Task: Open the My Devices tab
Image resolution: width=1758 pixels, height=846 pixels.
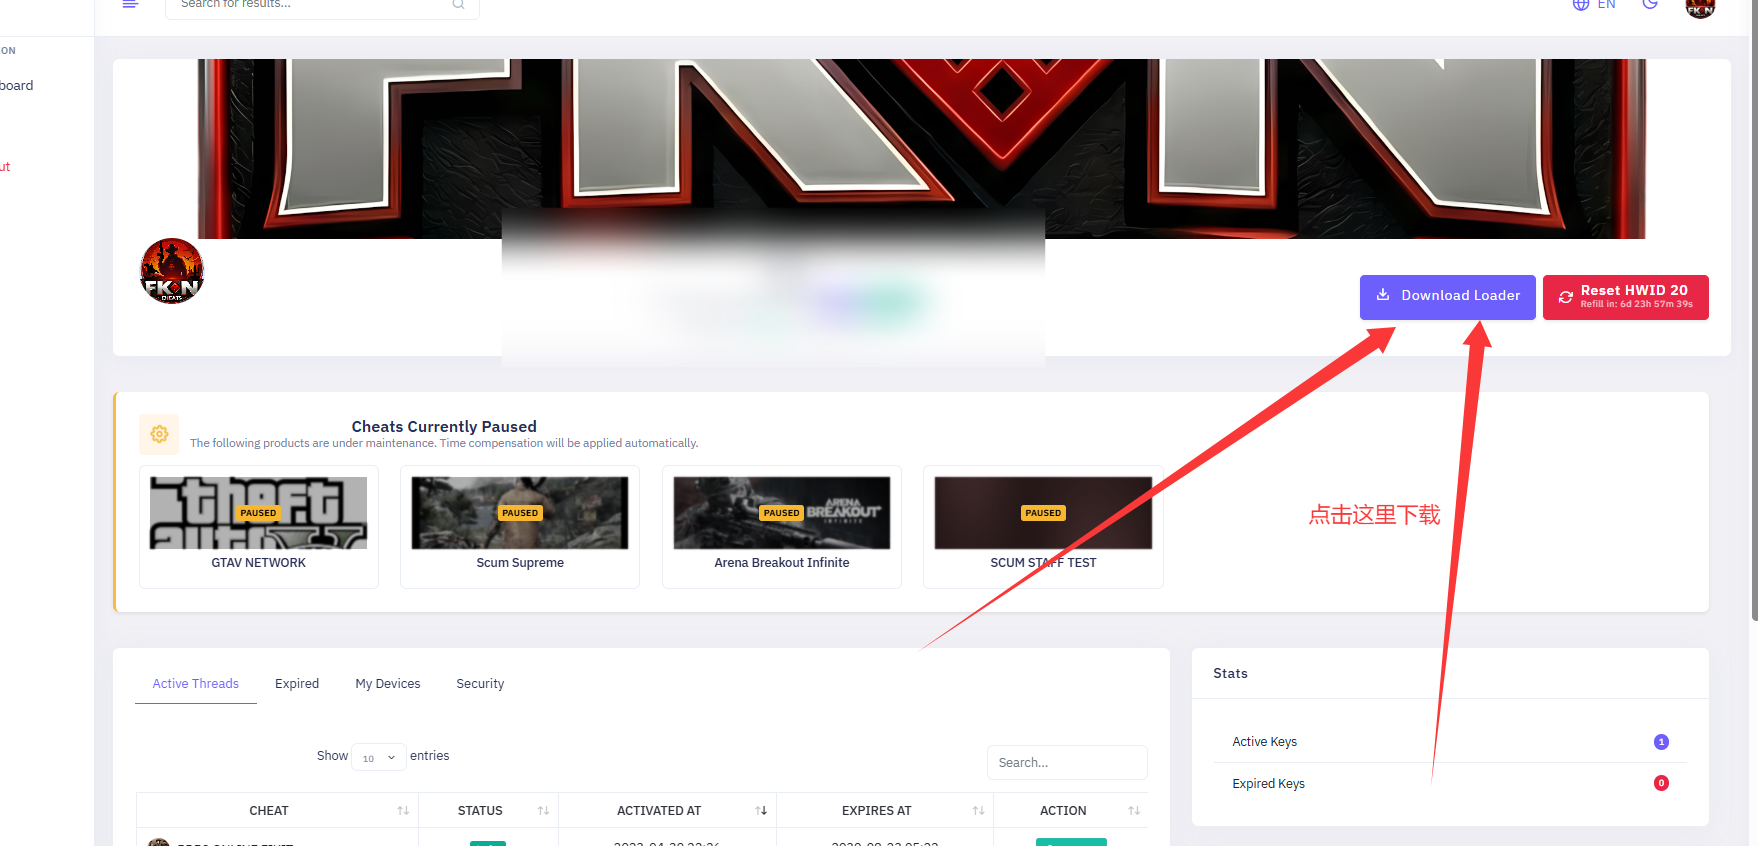Action: click(388, 684)
